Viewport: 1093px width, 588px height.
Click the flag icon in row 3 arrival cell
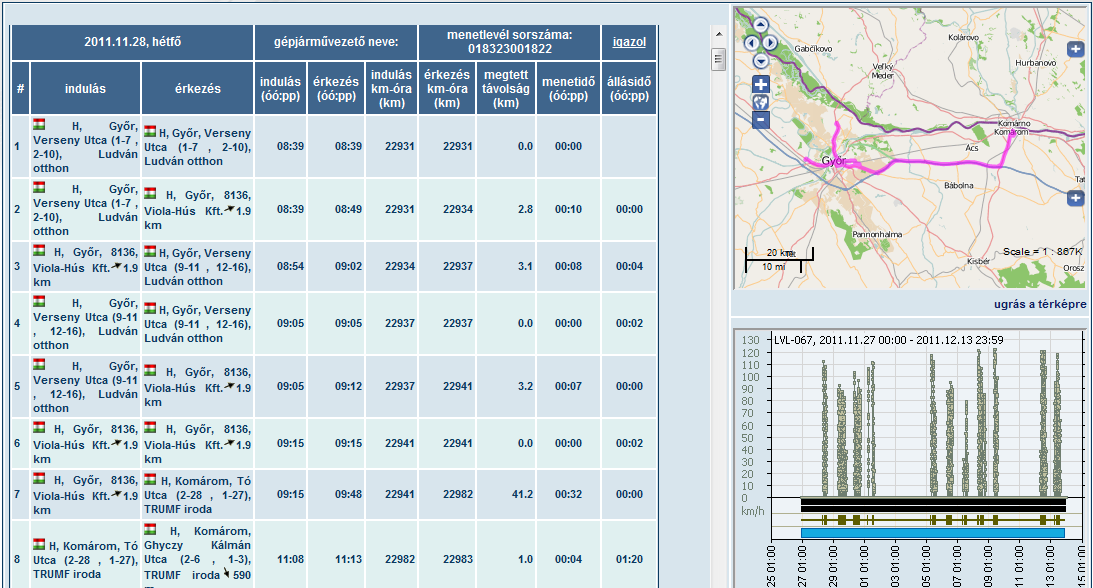[150, 251]
